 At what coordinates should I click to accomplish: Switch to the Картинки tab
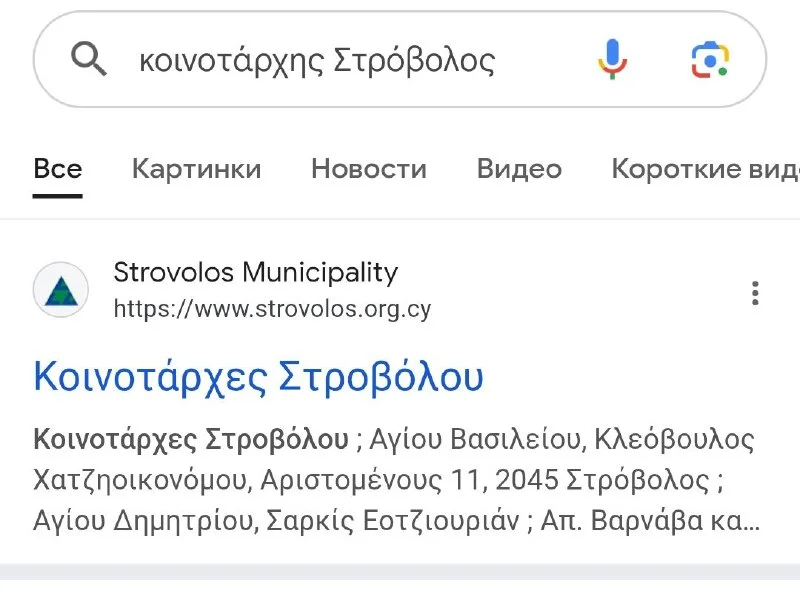(x=196, y=169)
